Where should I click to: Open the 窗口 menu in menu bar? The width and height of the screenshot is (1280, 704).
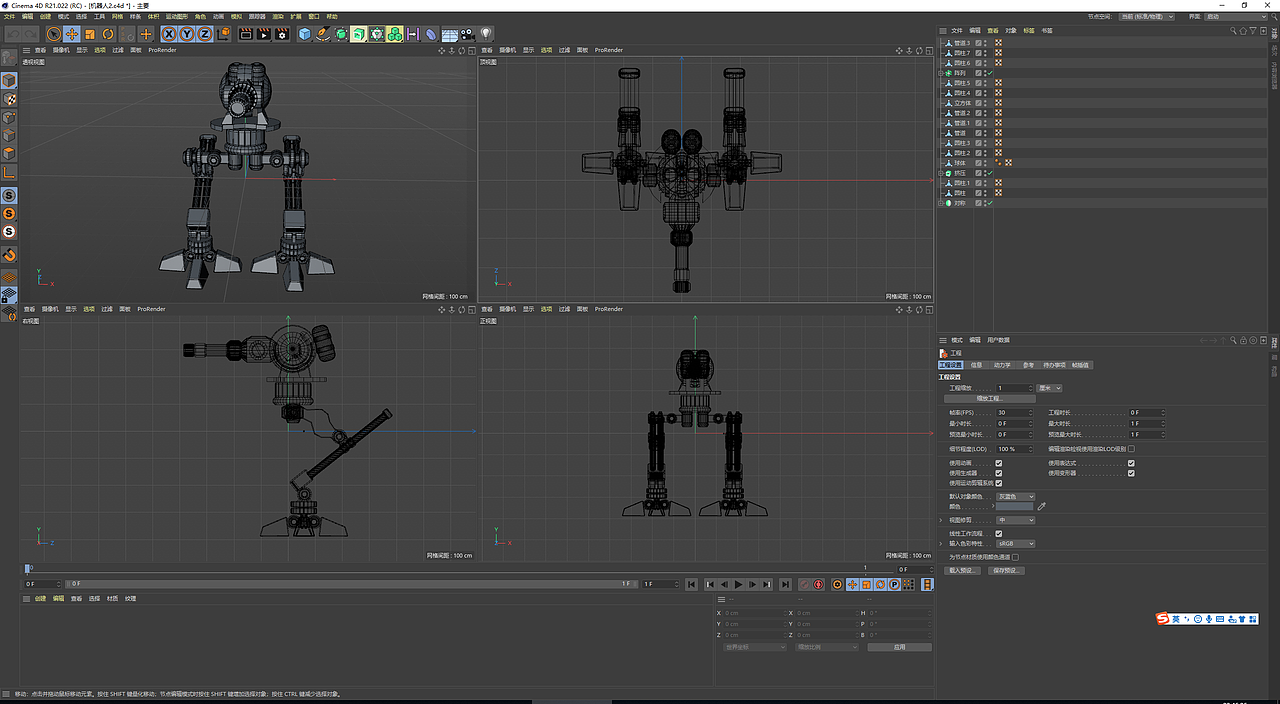(x=314, y=17)
